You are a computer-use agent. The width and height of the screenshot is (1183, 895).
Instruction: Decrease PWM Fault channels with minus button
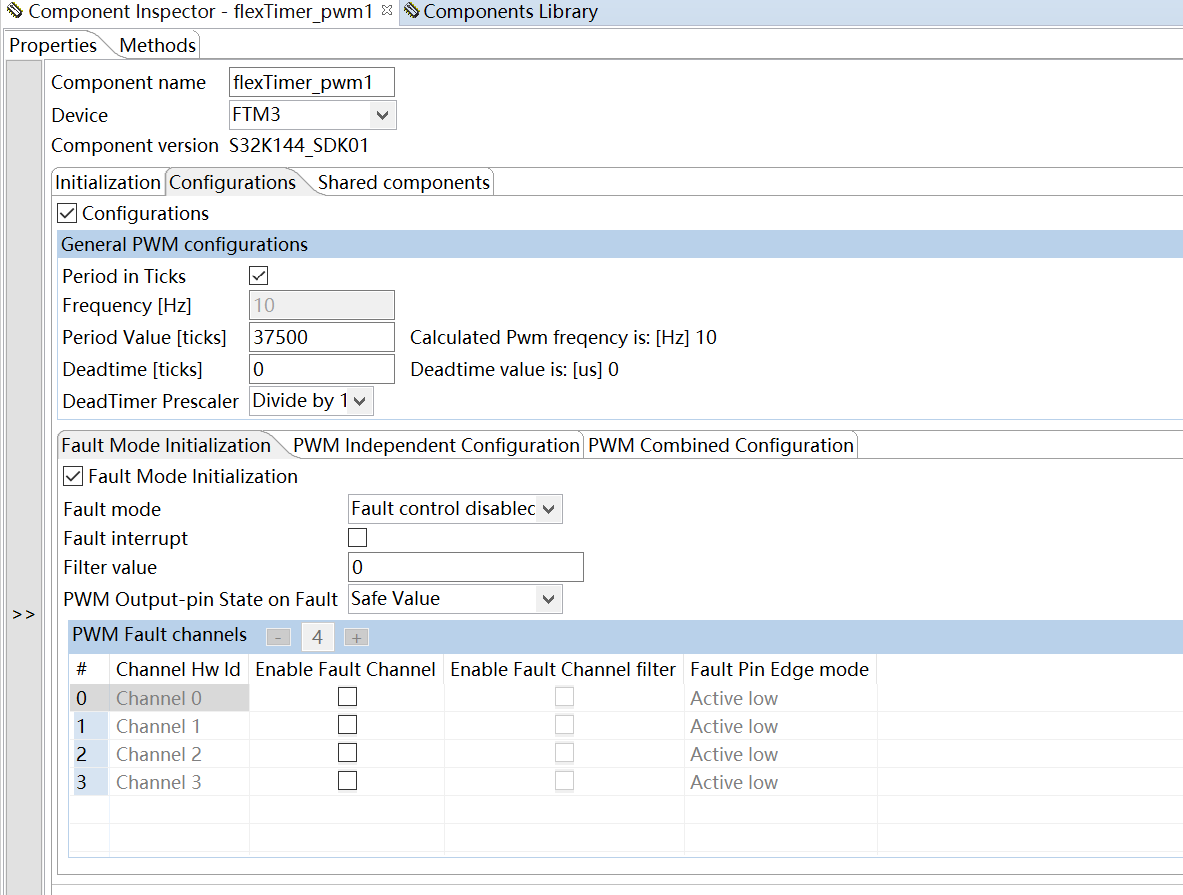278,637
